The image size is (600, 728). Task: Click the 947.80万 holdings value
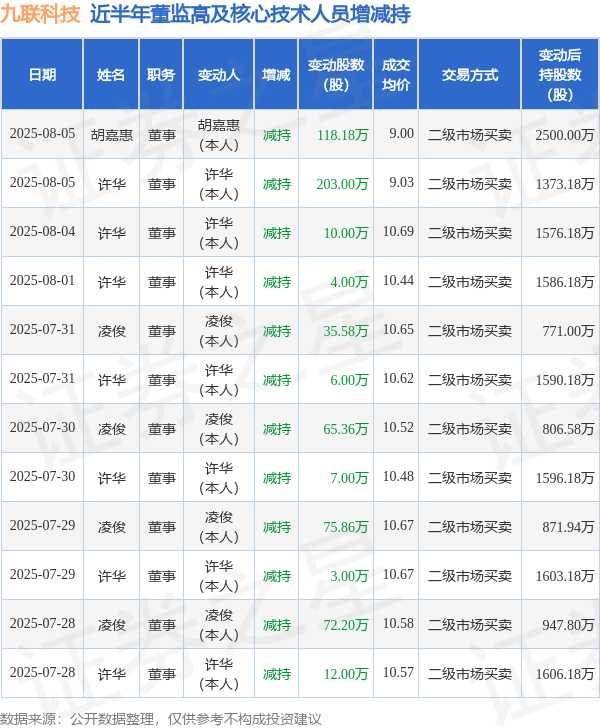click(x=568, y=625)
